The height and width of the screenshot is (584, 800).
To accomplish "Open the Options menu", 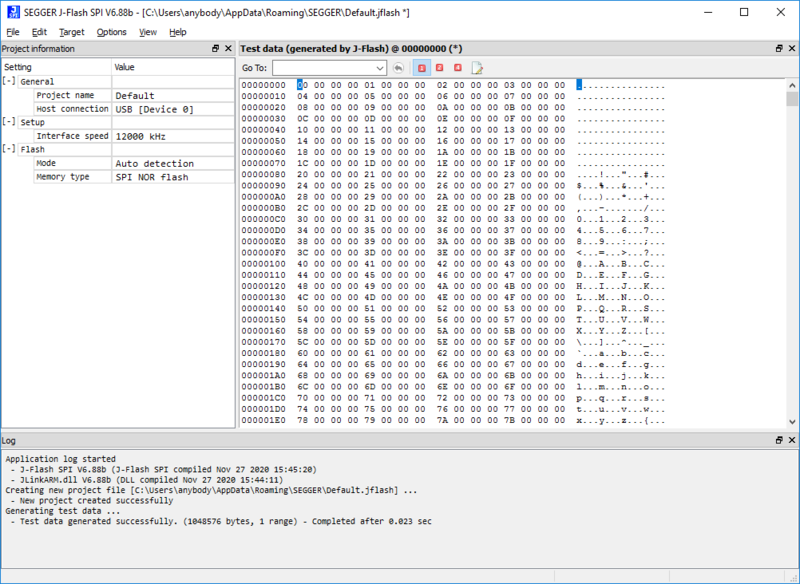I will point(111,32).
